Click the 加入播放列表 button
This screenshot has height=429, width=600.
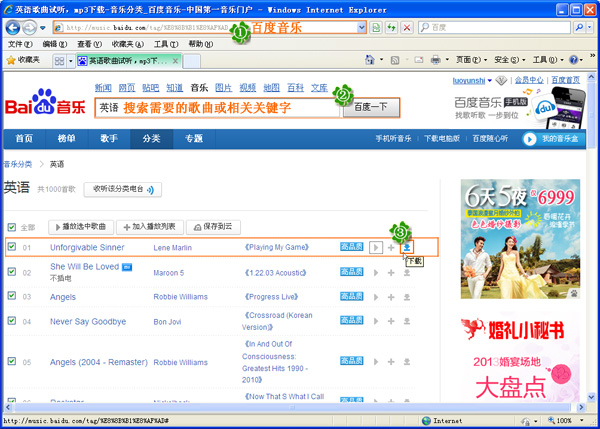tap(150, 227)
